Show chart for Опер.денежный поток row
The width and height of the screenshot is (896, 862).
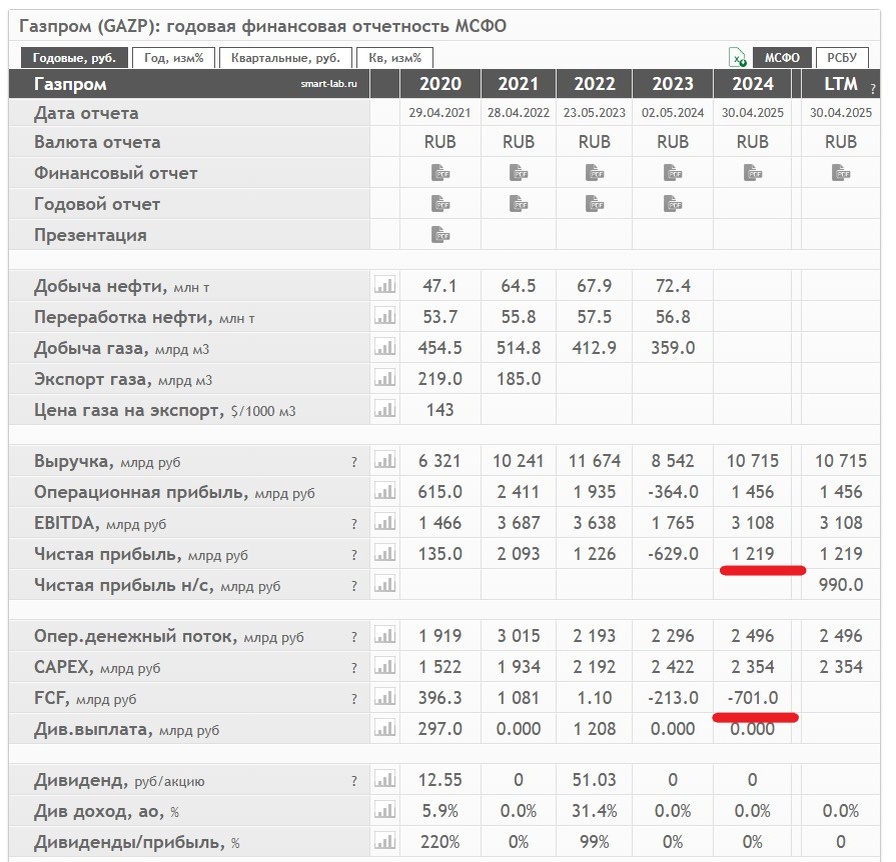(x=385, y=634)
